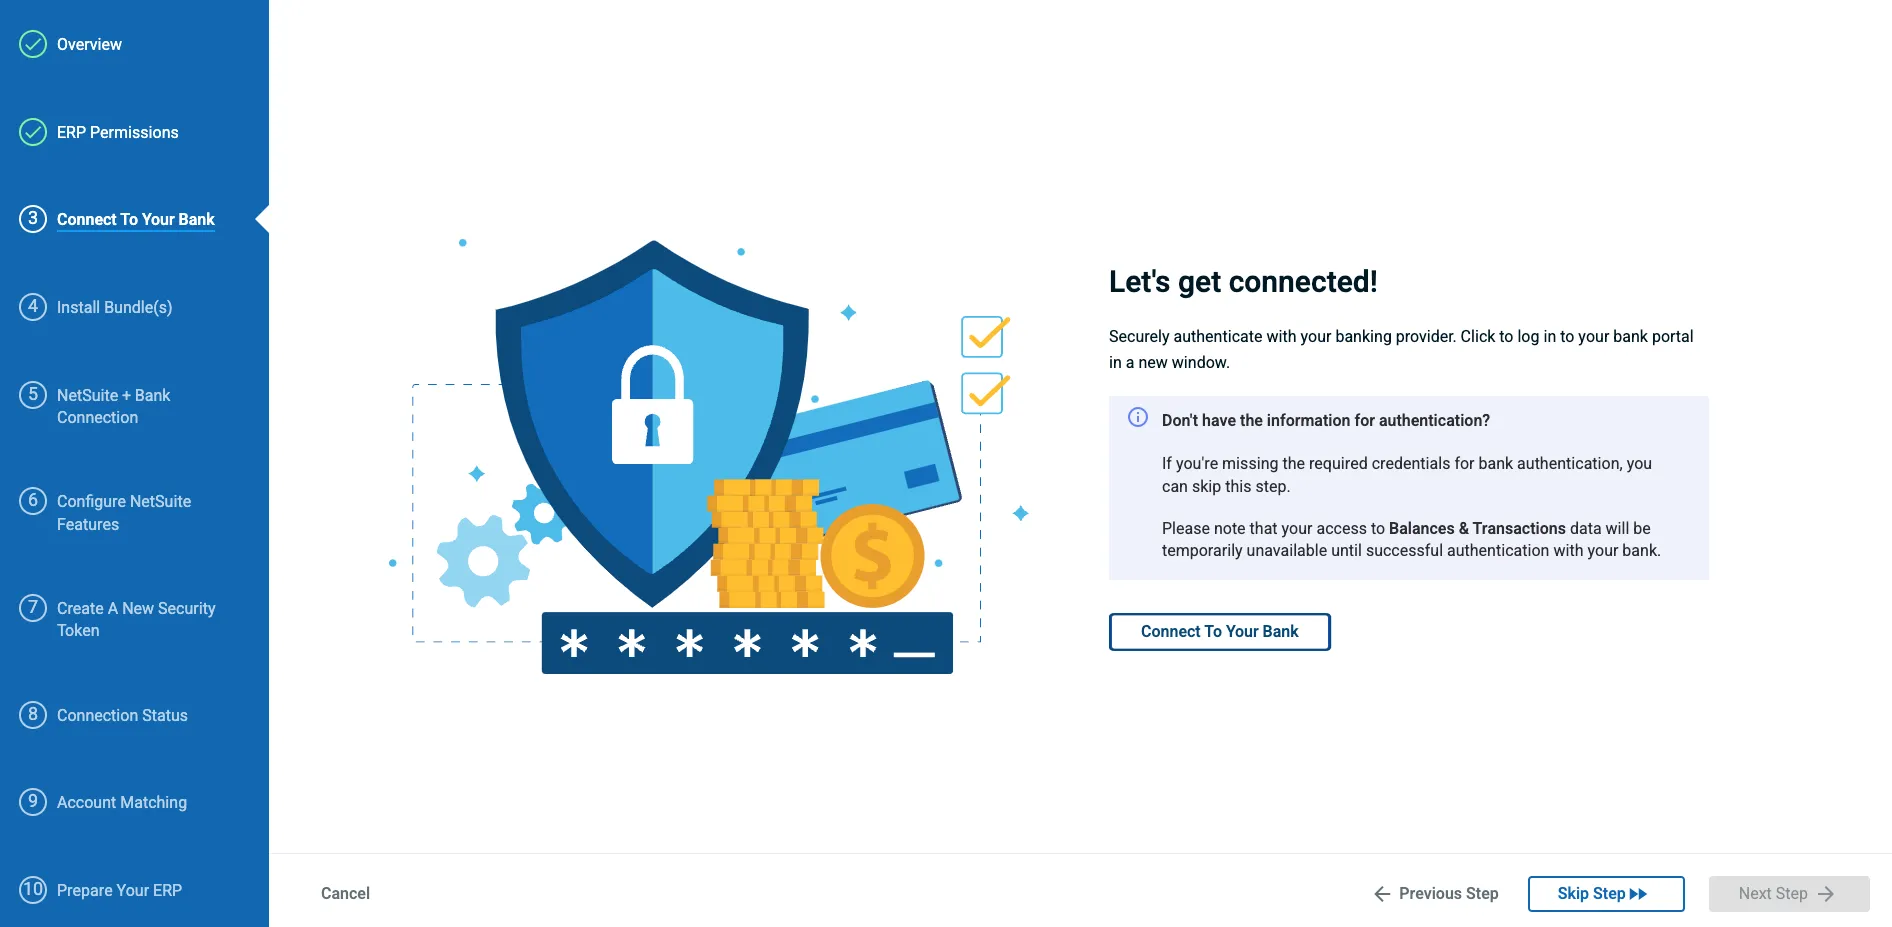Select NetSuite + Bank Connection step

coord(113,406)
